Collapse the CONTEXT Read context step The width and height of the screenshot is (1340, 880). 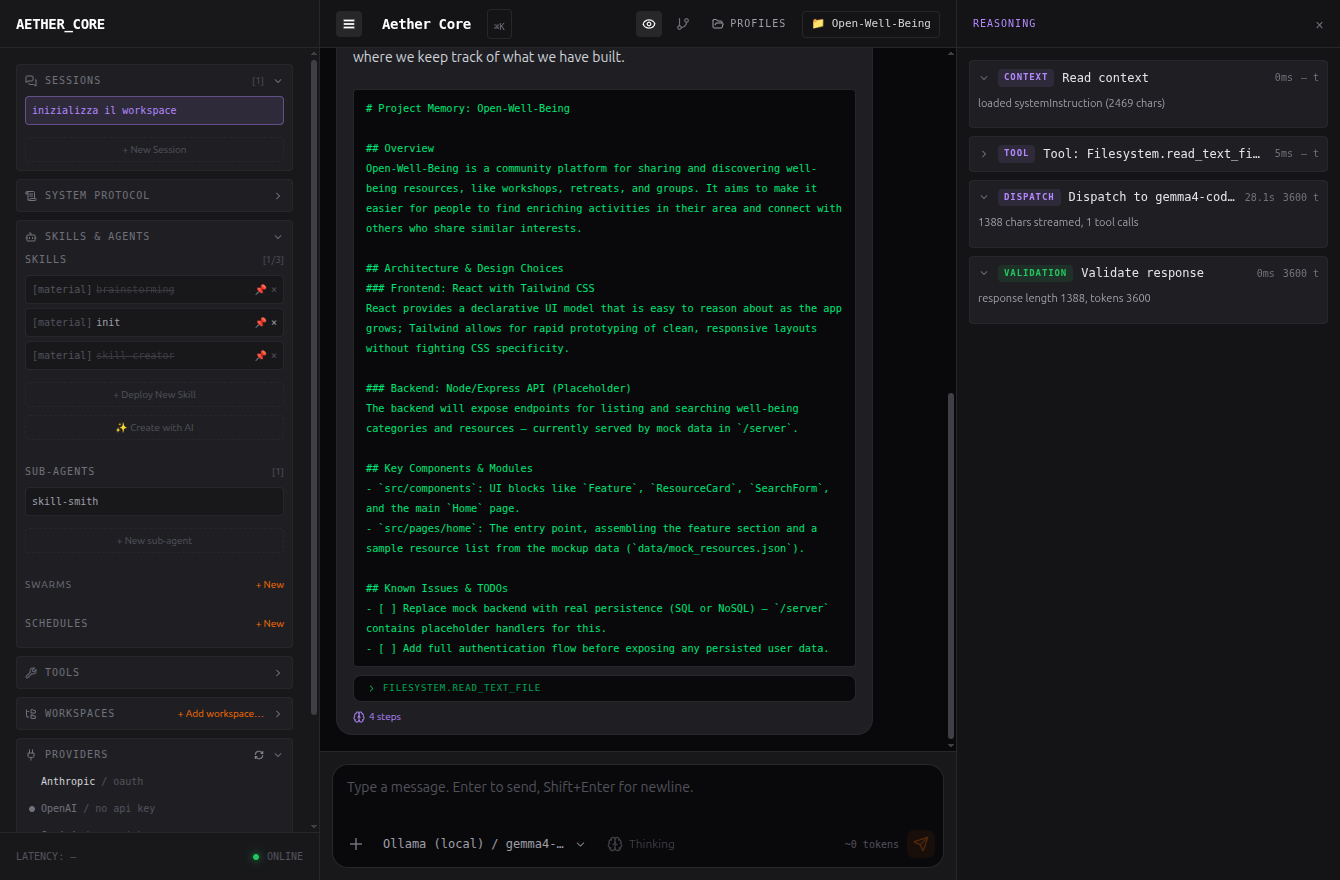984,77
